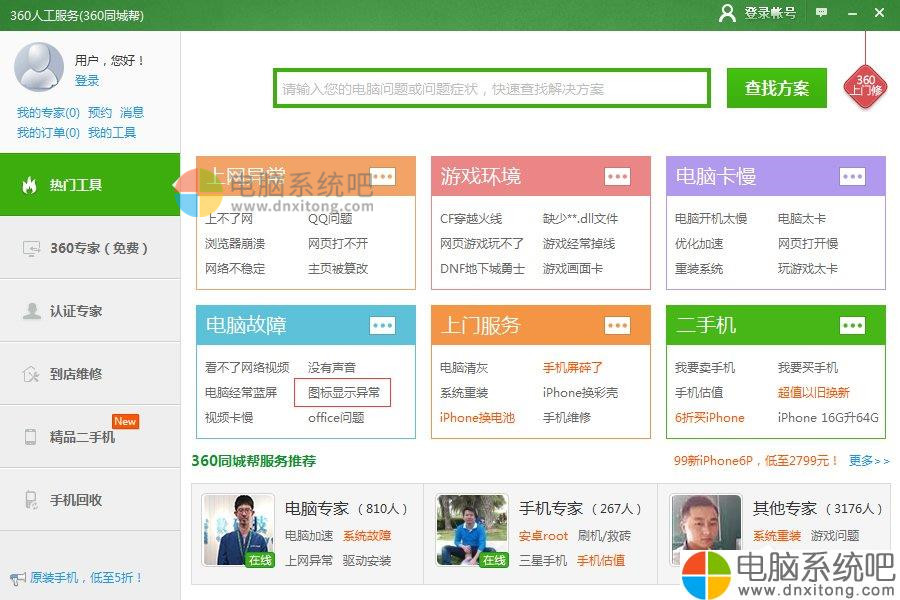Screen dimensions: 900x600
Task: Open the 网页游戏玩不了 link
Action: [482, 243]
